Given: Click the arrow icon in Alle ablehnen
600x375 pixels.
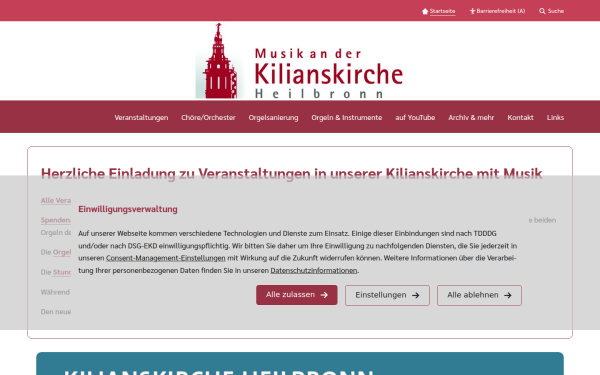Looking at the screenshot, I should pos(508,295).
